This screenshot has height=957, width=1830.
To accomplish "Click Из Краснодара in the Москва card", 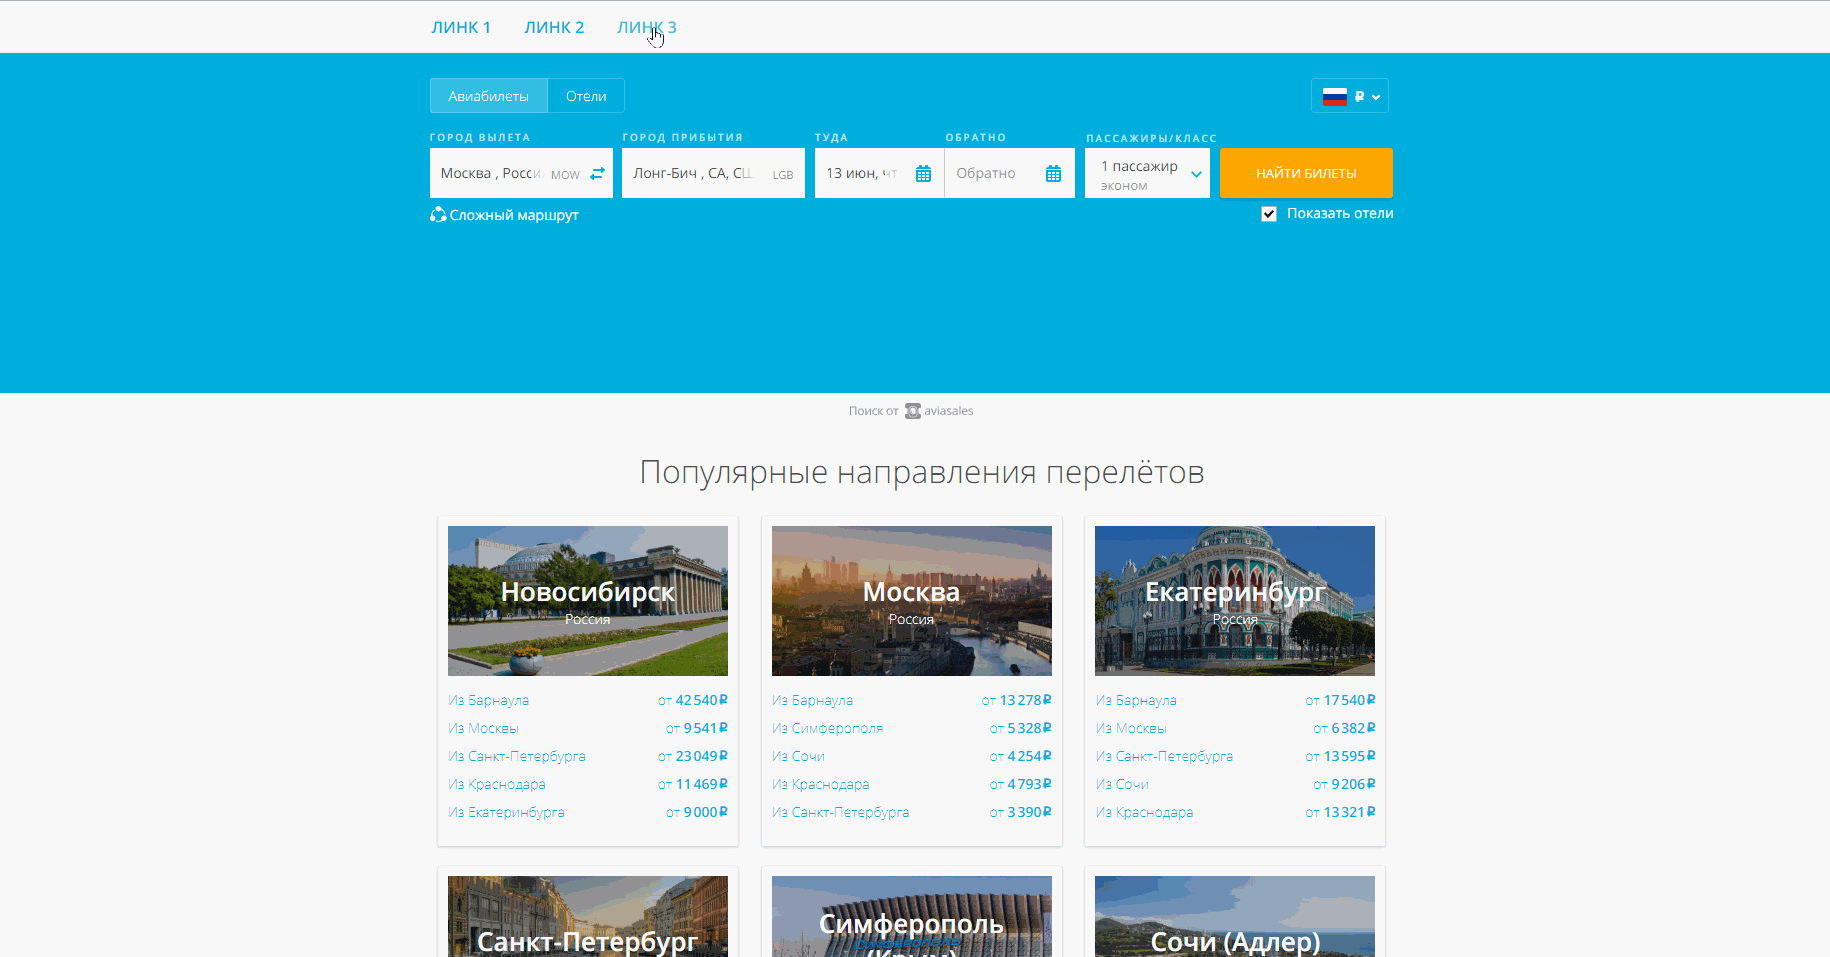I will click(821, 784).
